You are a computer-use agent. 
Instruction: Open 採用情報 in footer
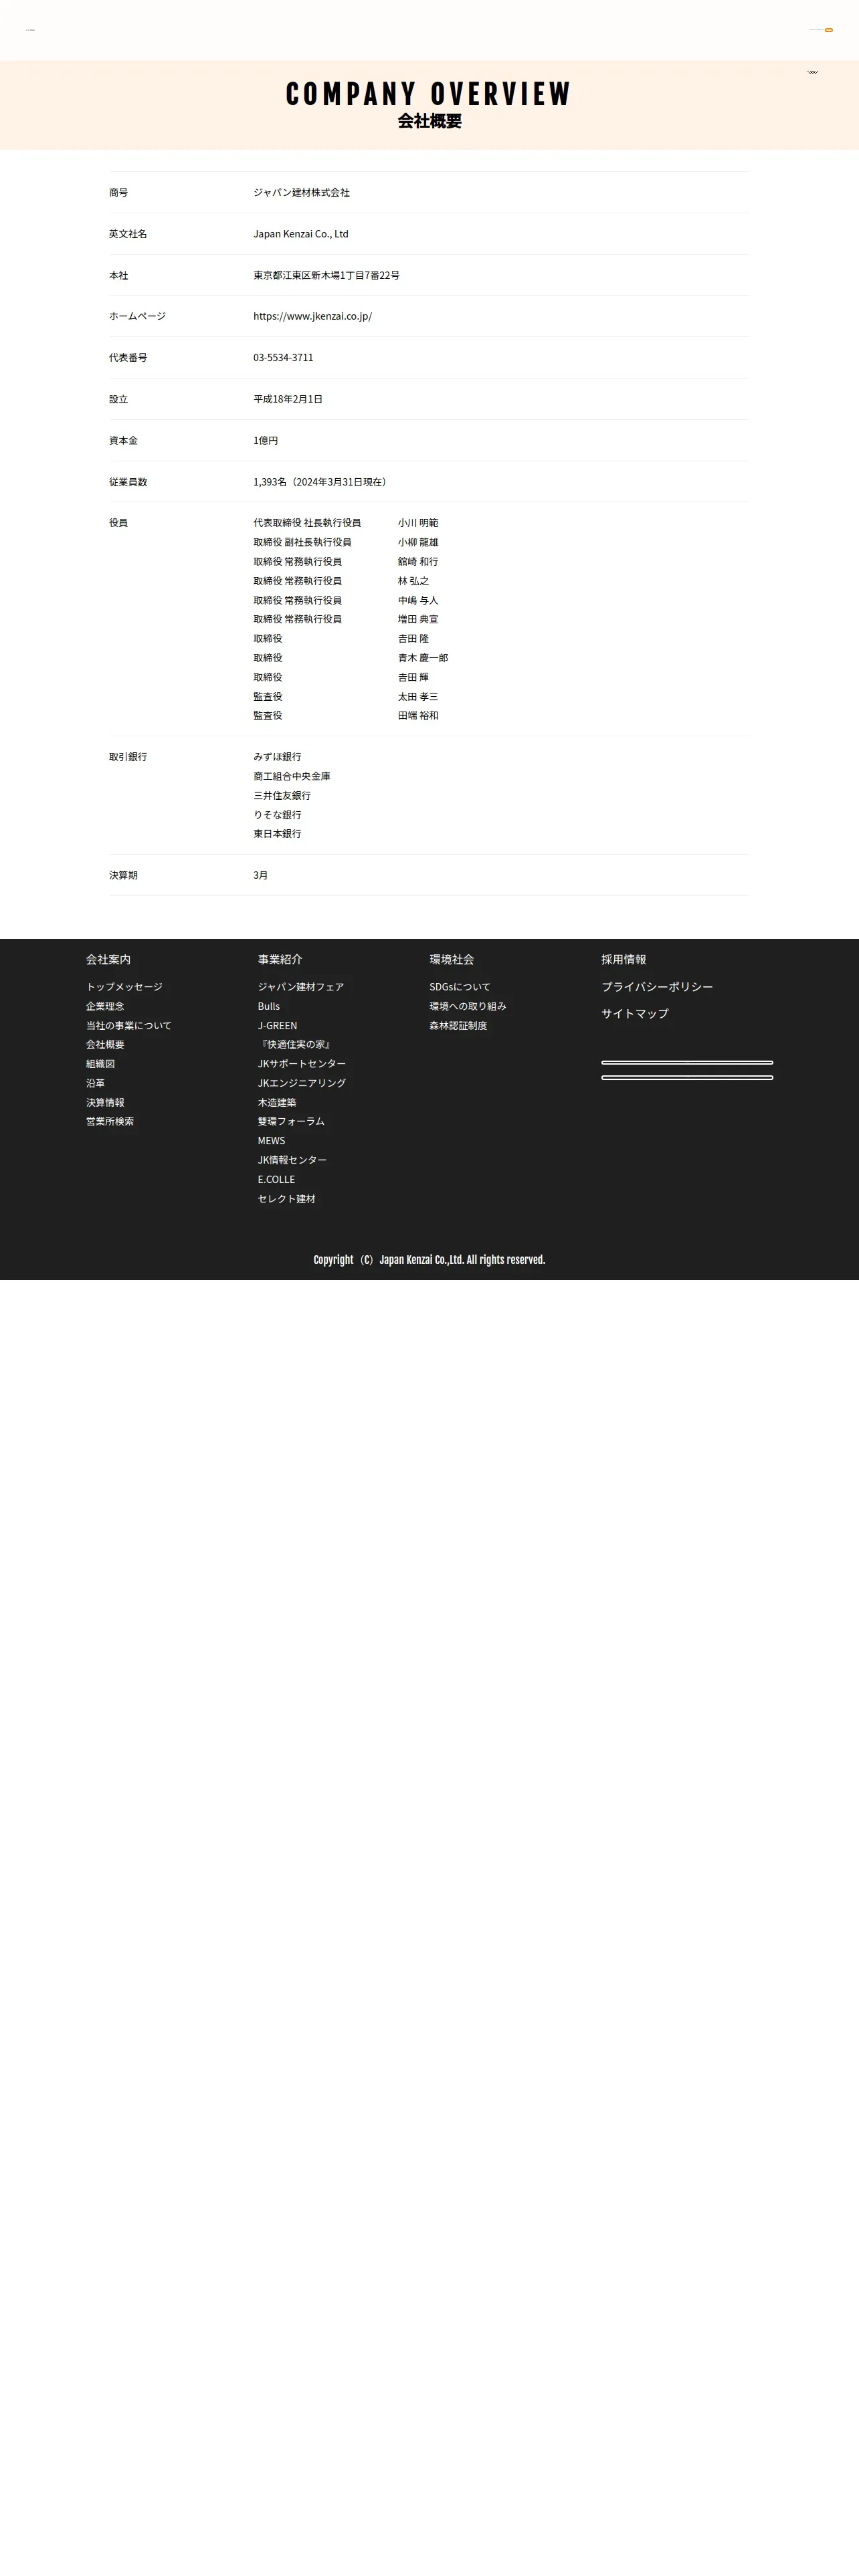point(624,959)
